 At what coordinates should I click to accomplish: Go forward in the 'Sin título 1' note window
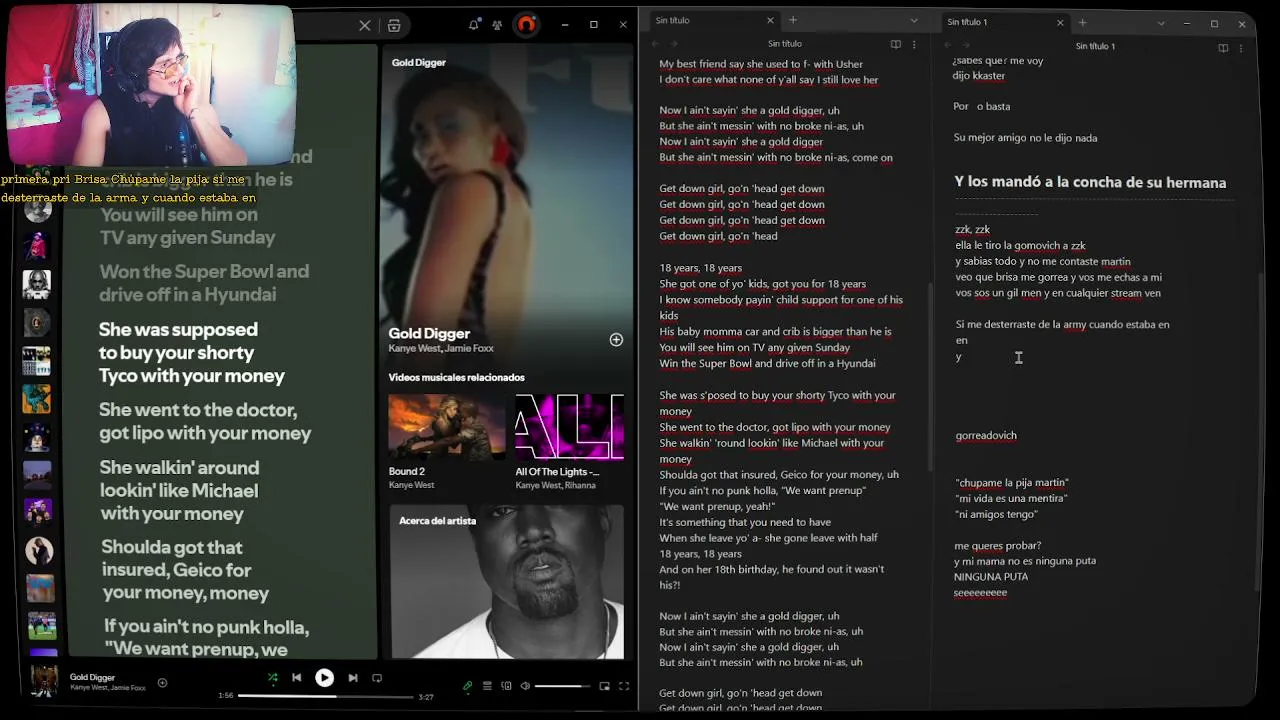pos(965,46)
